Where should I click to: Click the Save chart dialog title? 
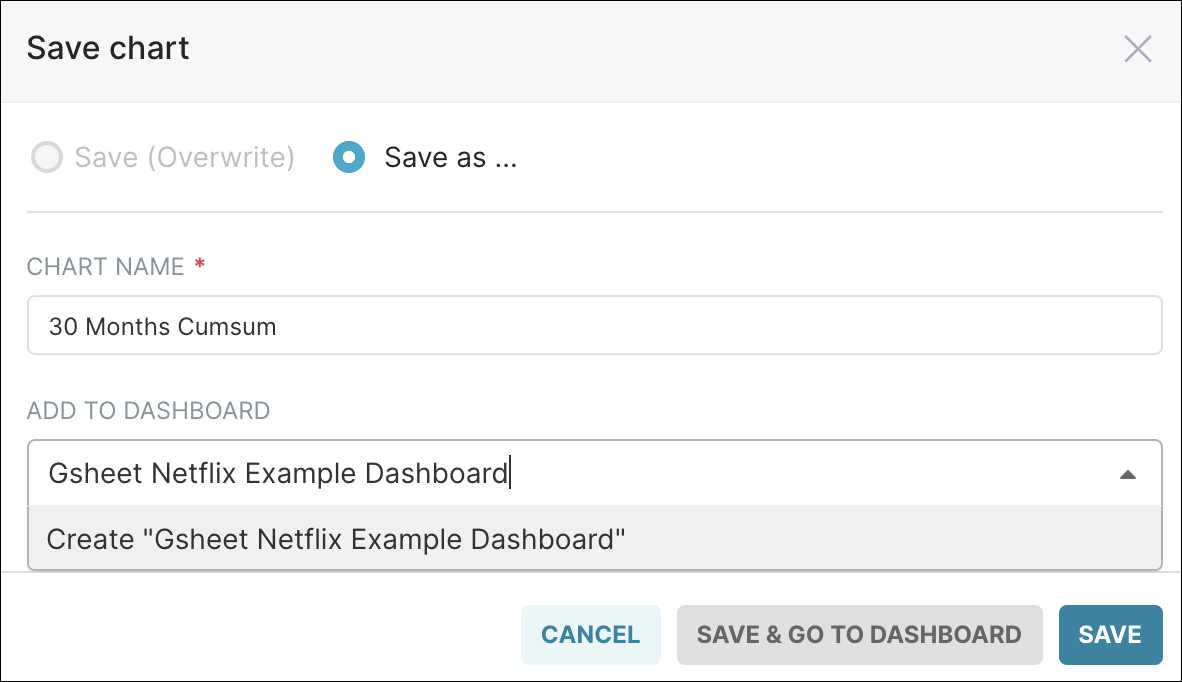(x=107, y=48)
